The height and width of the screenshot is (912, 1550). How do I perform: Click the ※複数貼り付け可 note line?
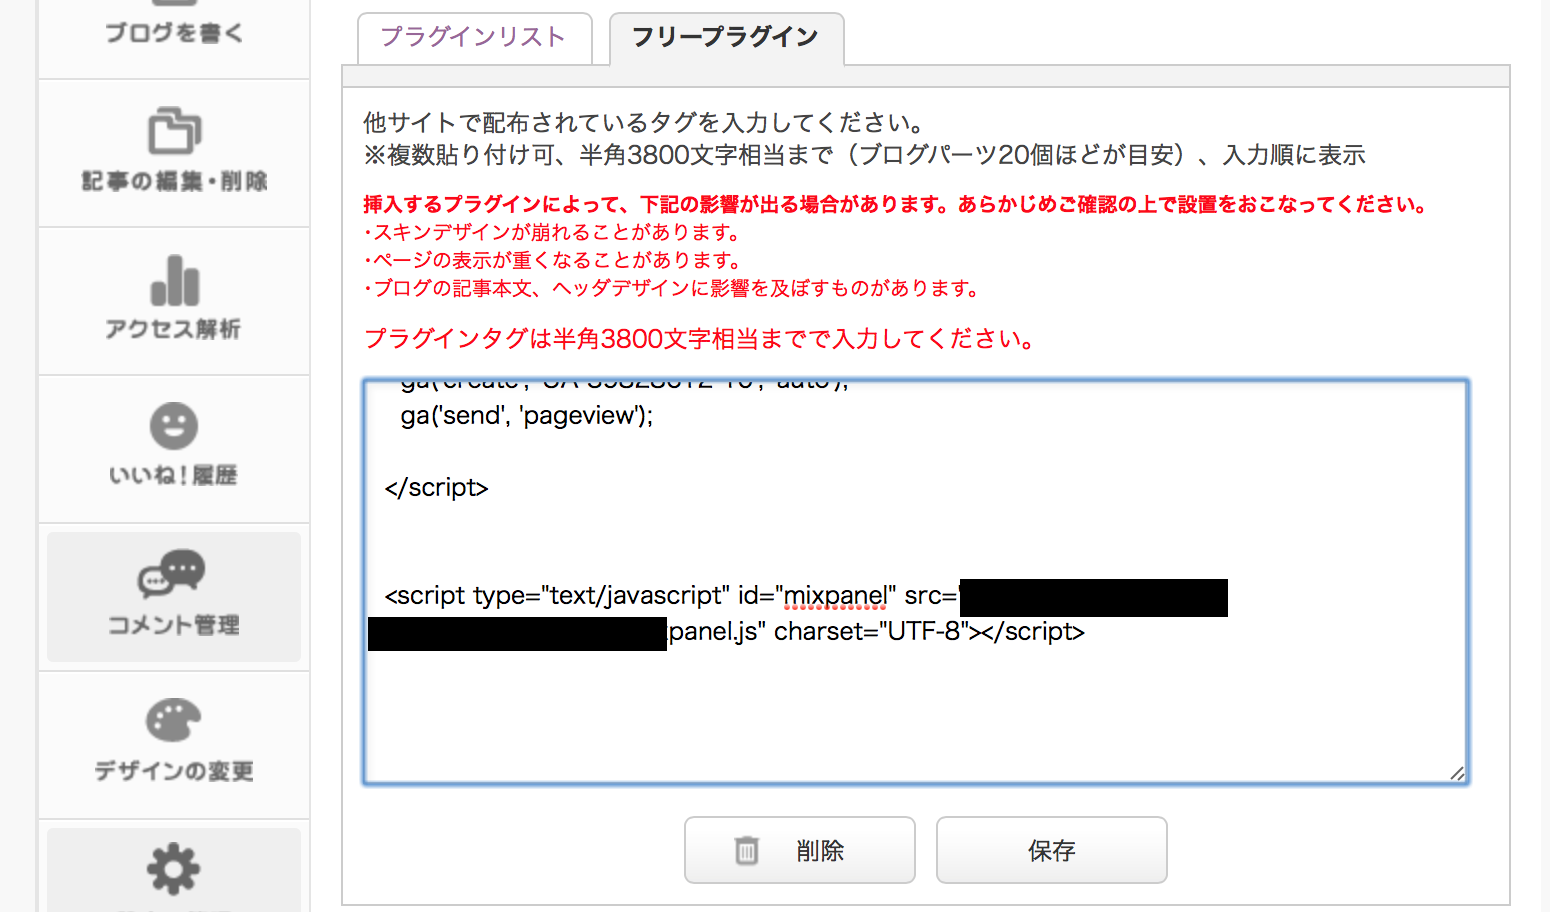click(864, 155)
